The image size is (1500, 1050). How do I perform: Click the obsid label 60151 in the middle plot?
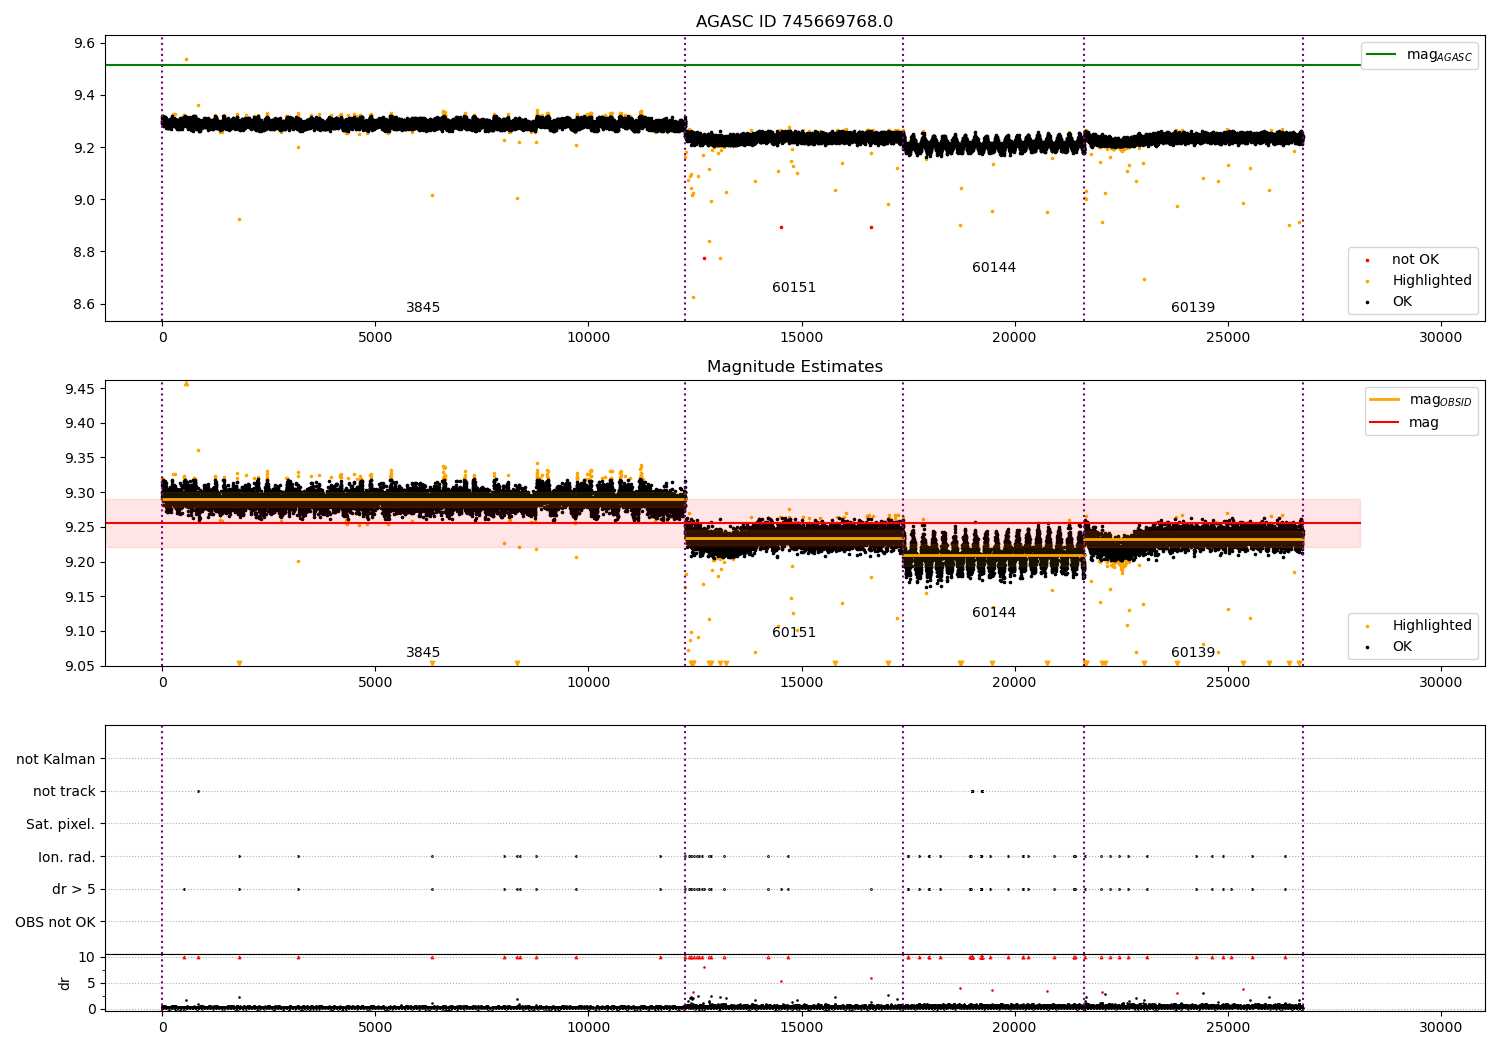[794, 633]
